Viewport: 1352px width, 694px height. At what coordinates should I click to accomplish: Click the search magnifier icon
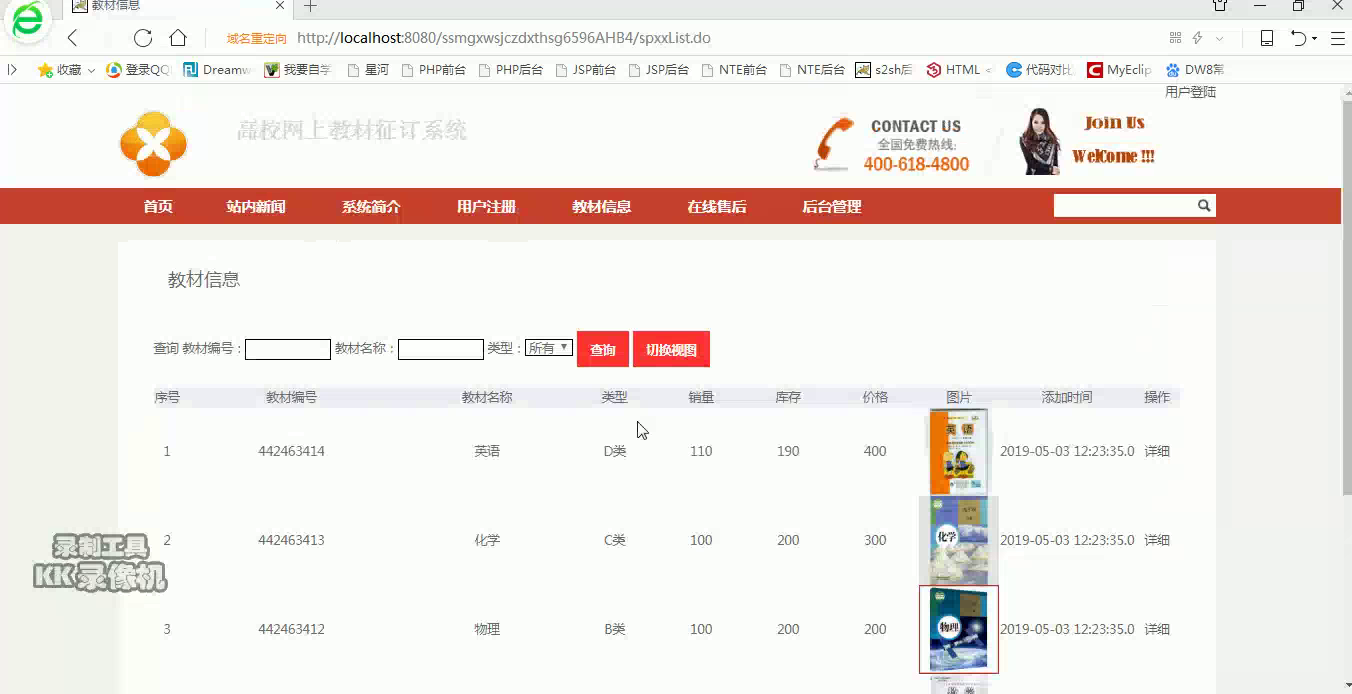point(1205,206)
